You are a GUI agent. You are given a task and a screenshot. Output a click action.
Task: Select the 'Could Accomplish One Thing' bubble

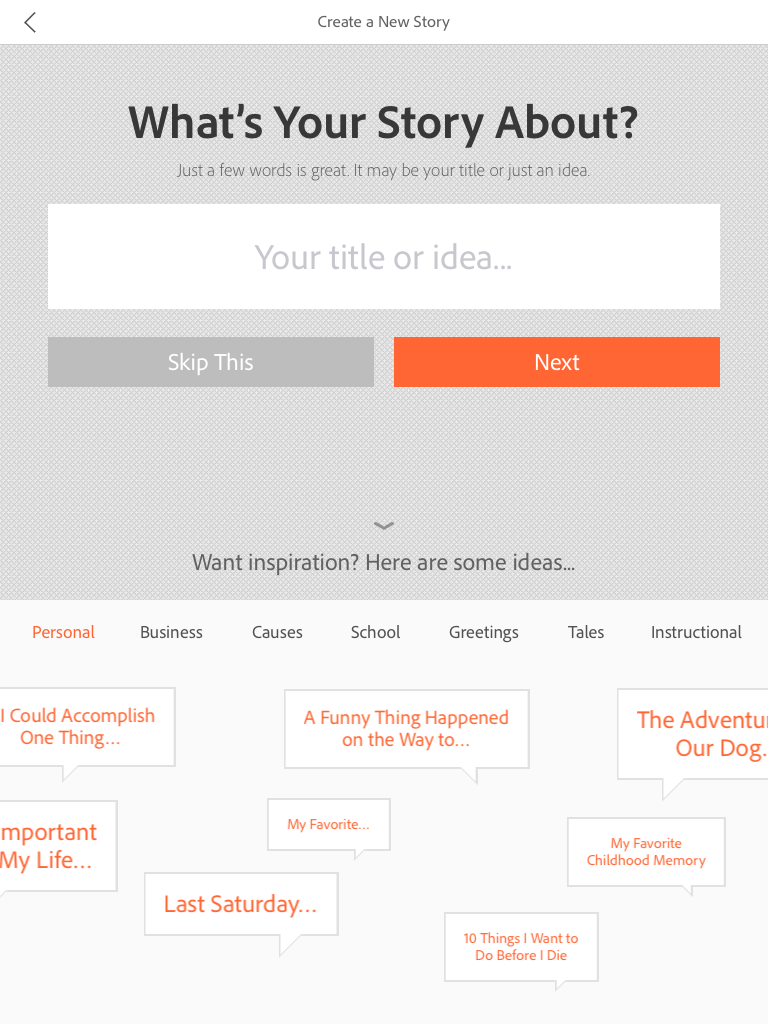[84, 727]
